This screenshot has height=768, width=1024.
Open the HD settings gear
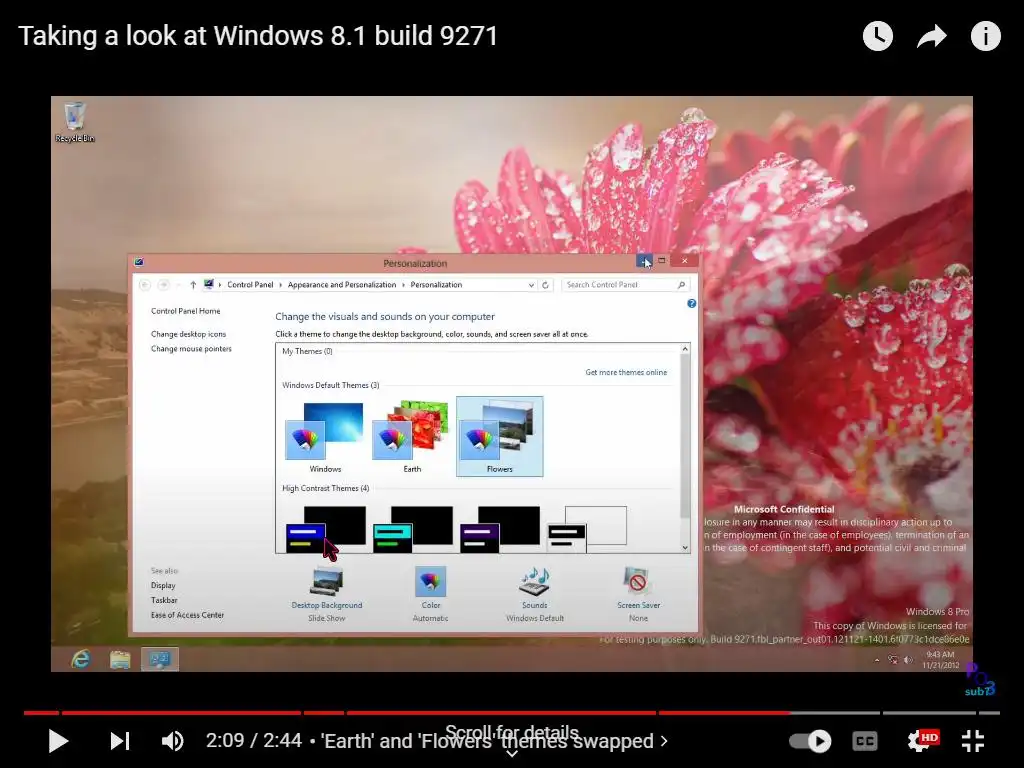point(922,741)
